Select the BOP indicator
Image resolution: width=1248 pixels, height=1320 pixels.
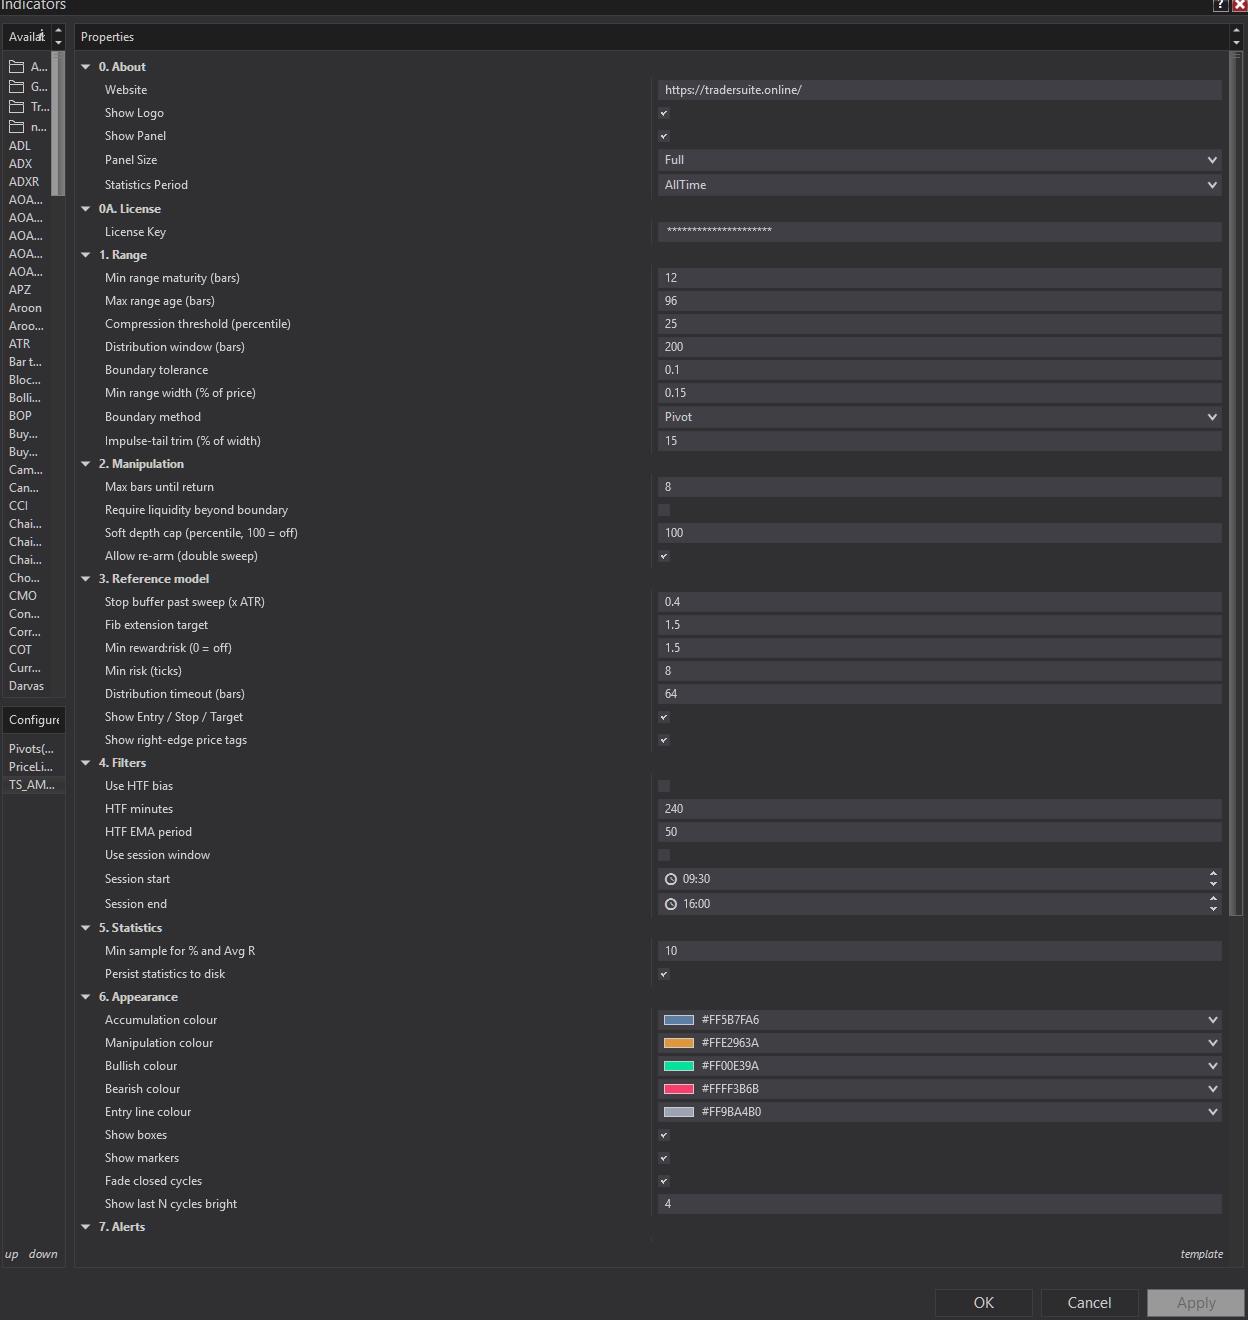click(21, 416)
